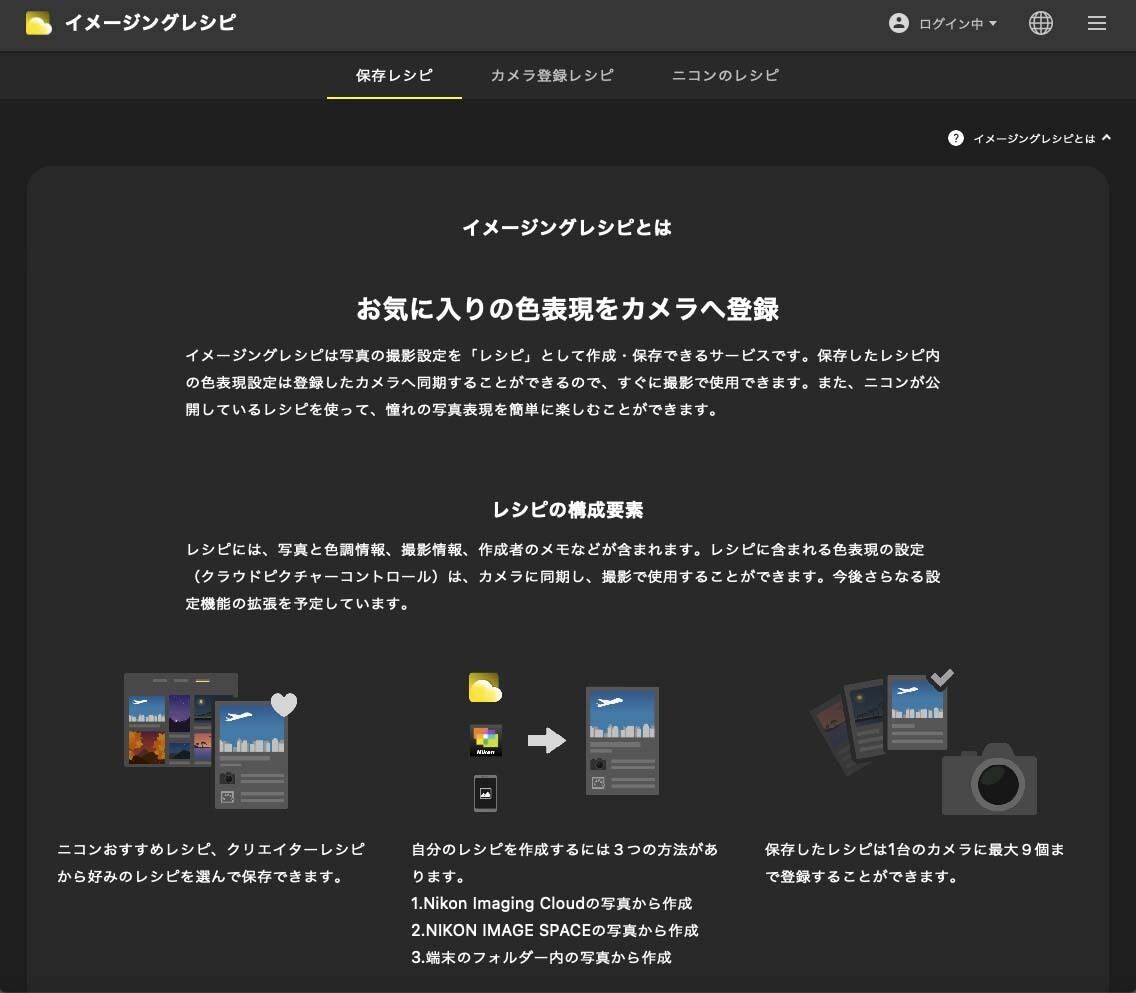Click text 3.端末のフォルダー内の写真から作成

[541, 958]
